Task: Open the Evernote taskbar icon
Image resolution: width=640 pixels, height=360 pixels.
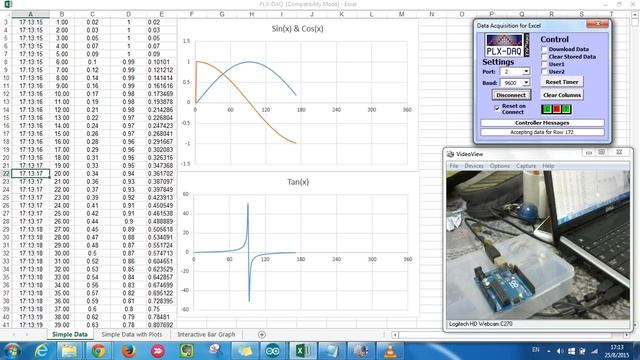Action: (187, 351)
